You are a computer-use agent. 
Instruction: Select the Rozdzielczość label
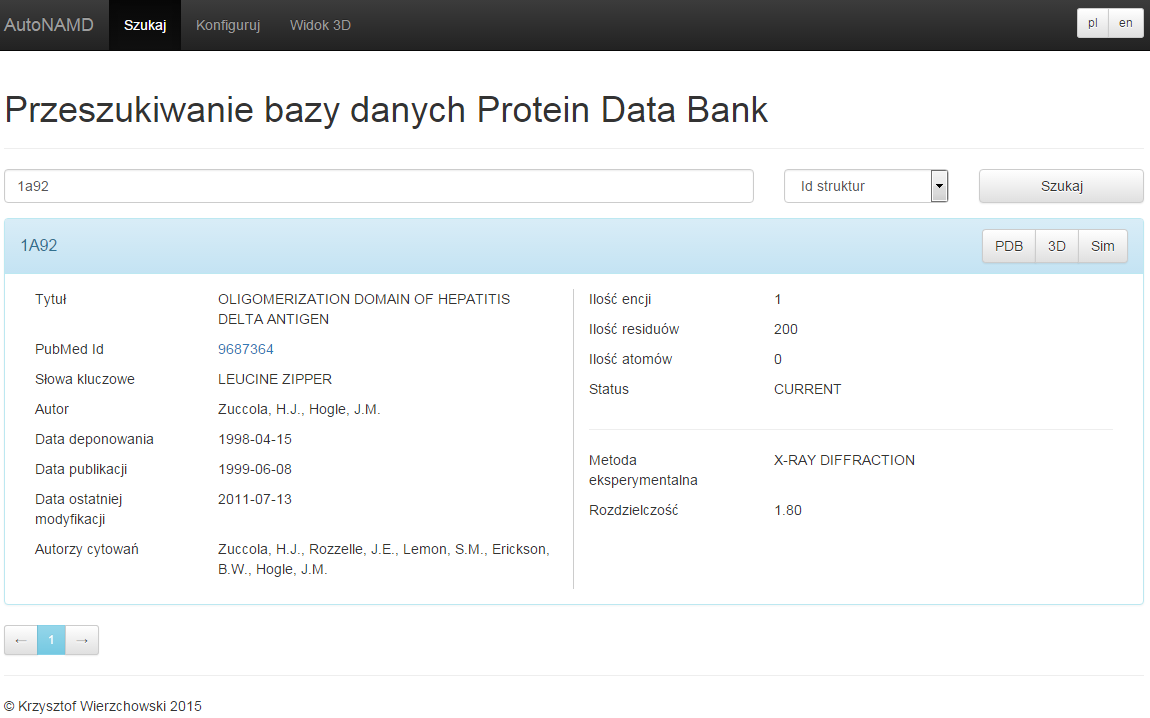point(634,510)
